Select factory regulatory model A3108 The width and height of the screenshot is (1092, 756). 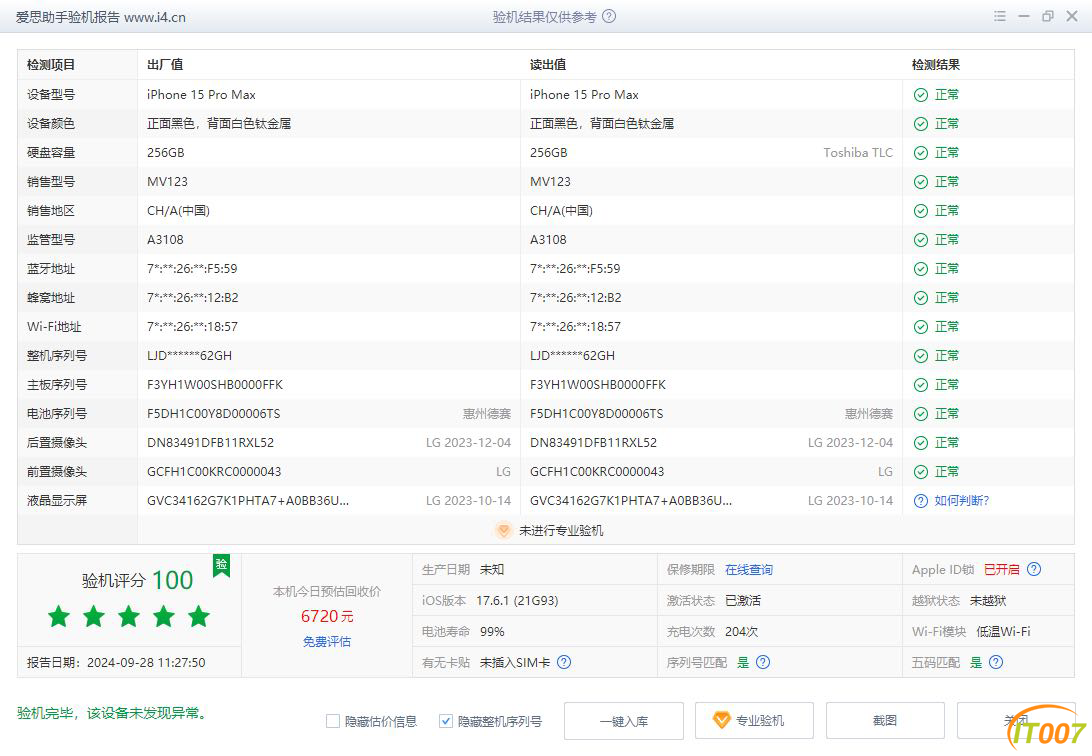click(x=165, y=239)
